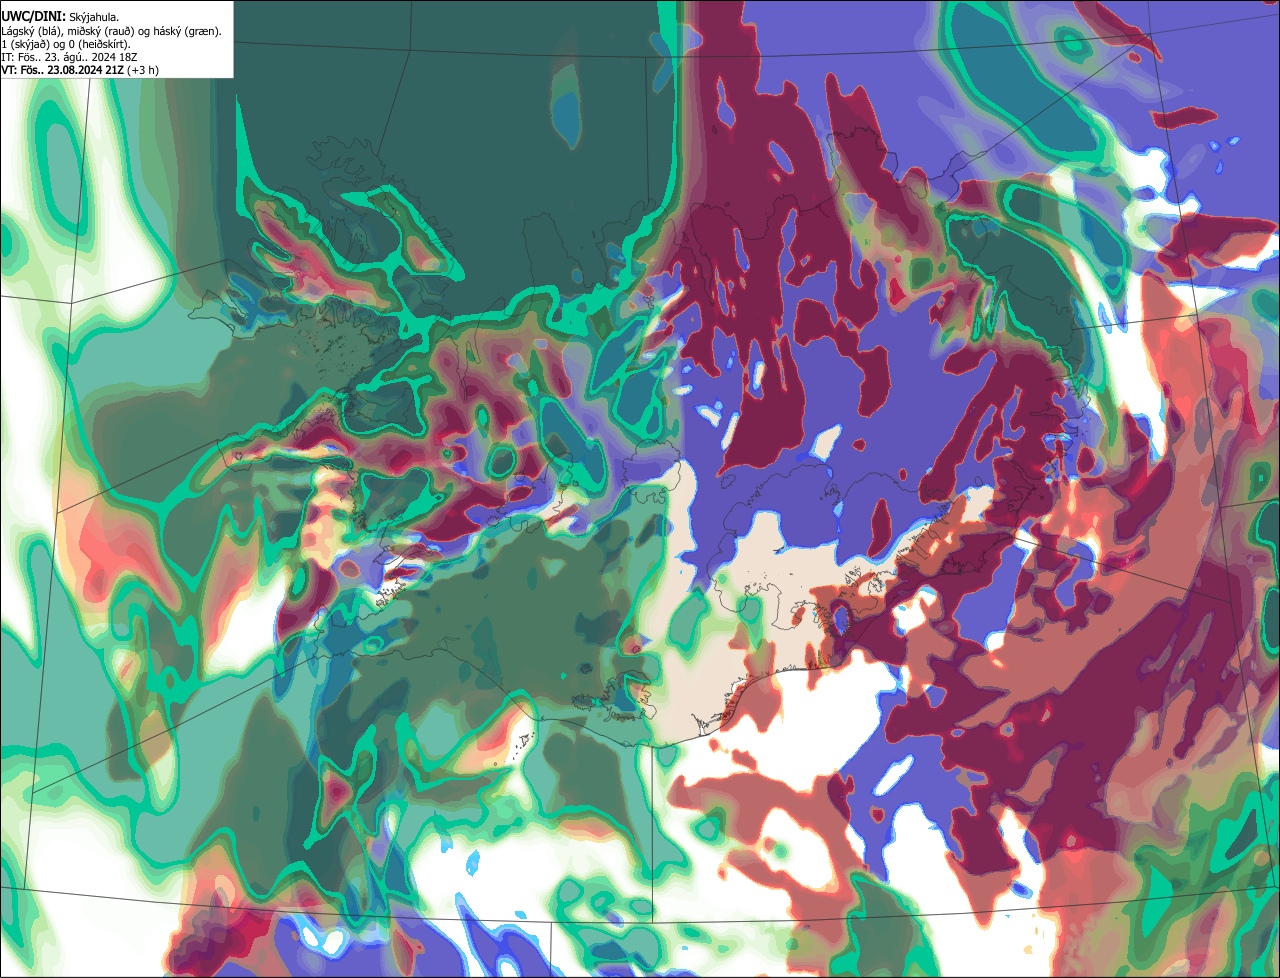This screenshot has height=978, width=1280.
Task: Click the '1 (skýjað) og 0 (heiðskírt).' line
Action: click(x=66, y=45)
